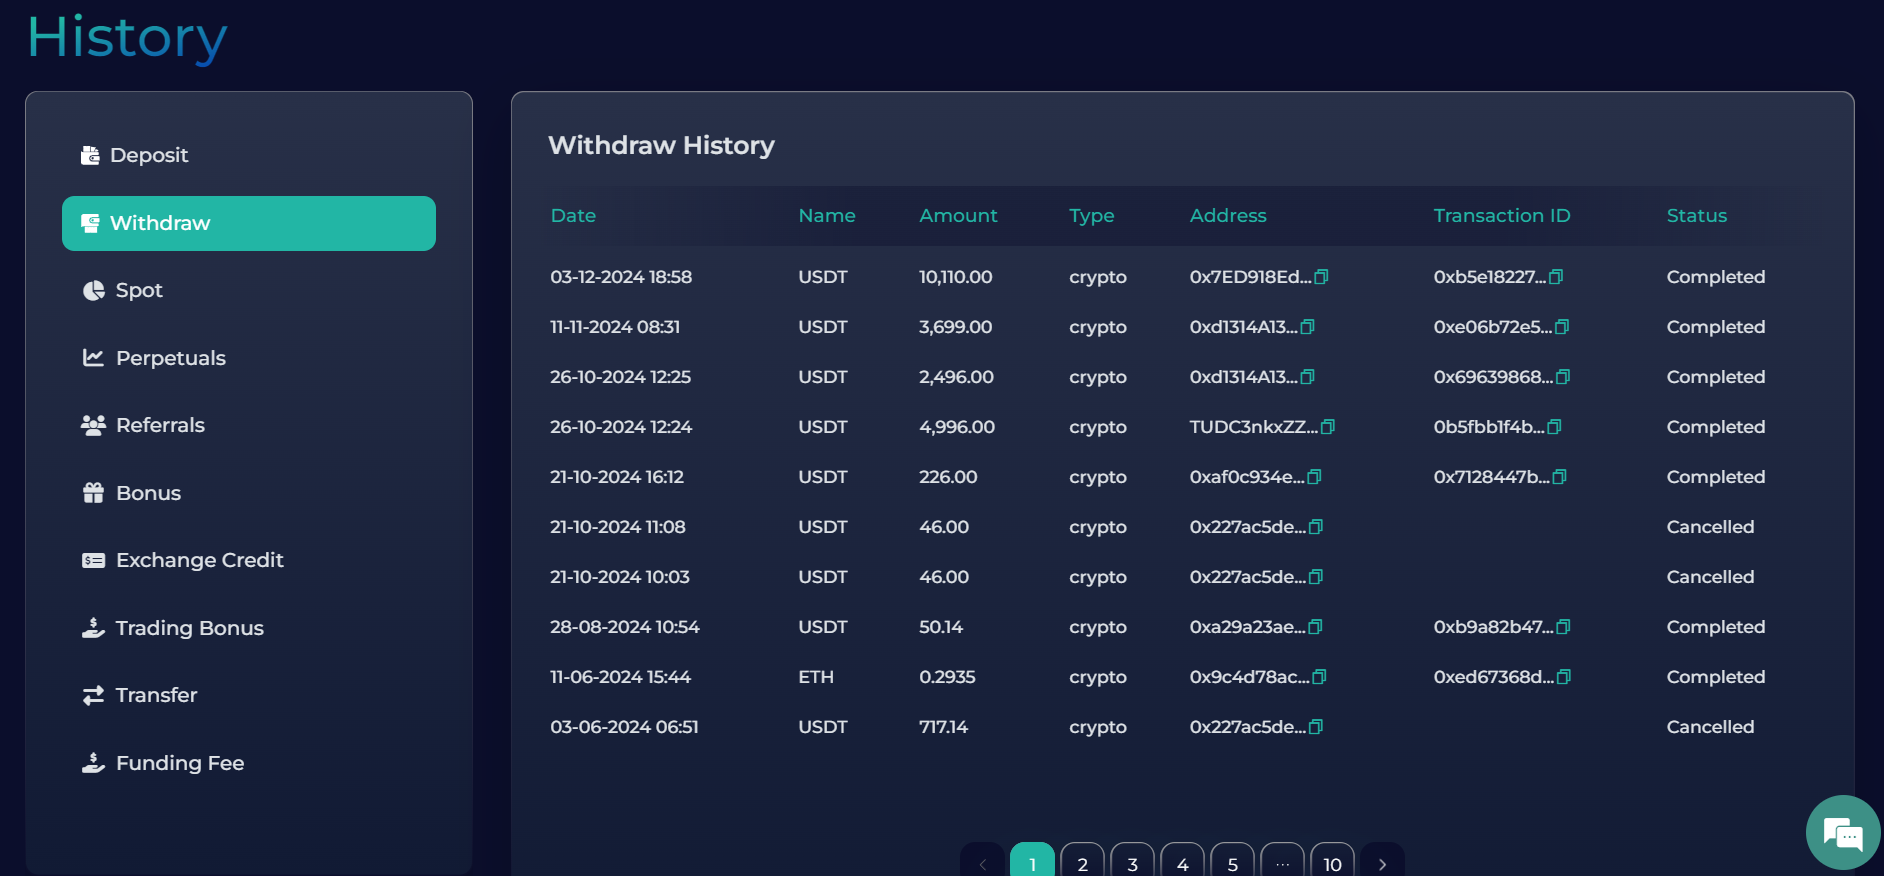Viewport: 1884px width, 876px height.
Task: Expand the hidden pages ellipsis
Action: tap(1282, 862)
